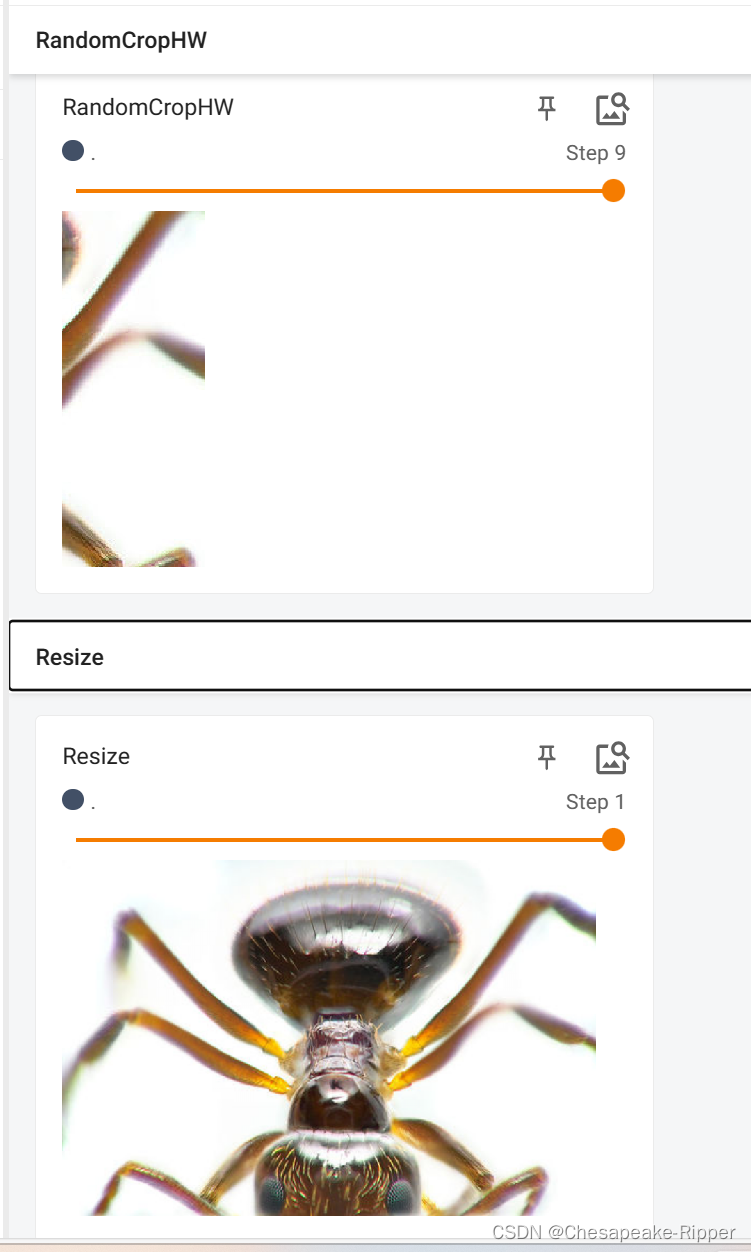Click the CSDN Chesapeake-Ripper watermark
This screenshot has height=1252, width=751.
pos(614,1233)
